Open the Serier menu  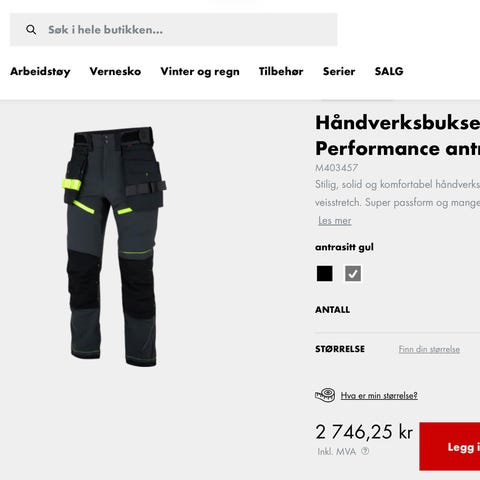click(x=339, y=71)
